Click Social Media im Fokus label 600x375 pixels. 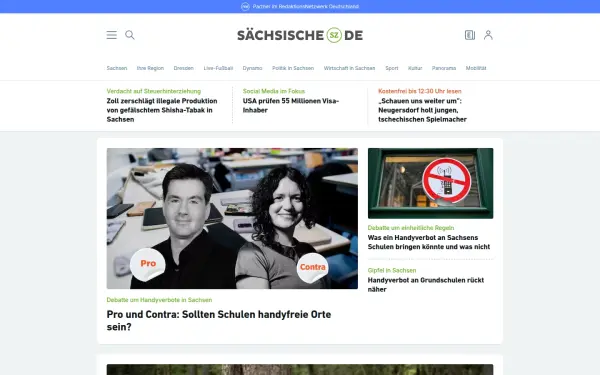click(x=274, y=91)
